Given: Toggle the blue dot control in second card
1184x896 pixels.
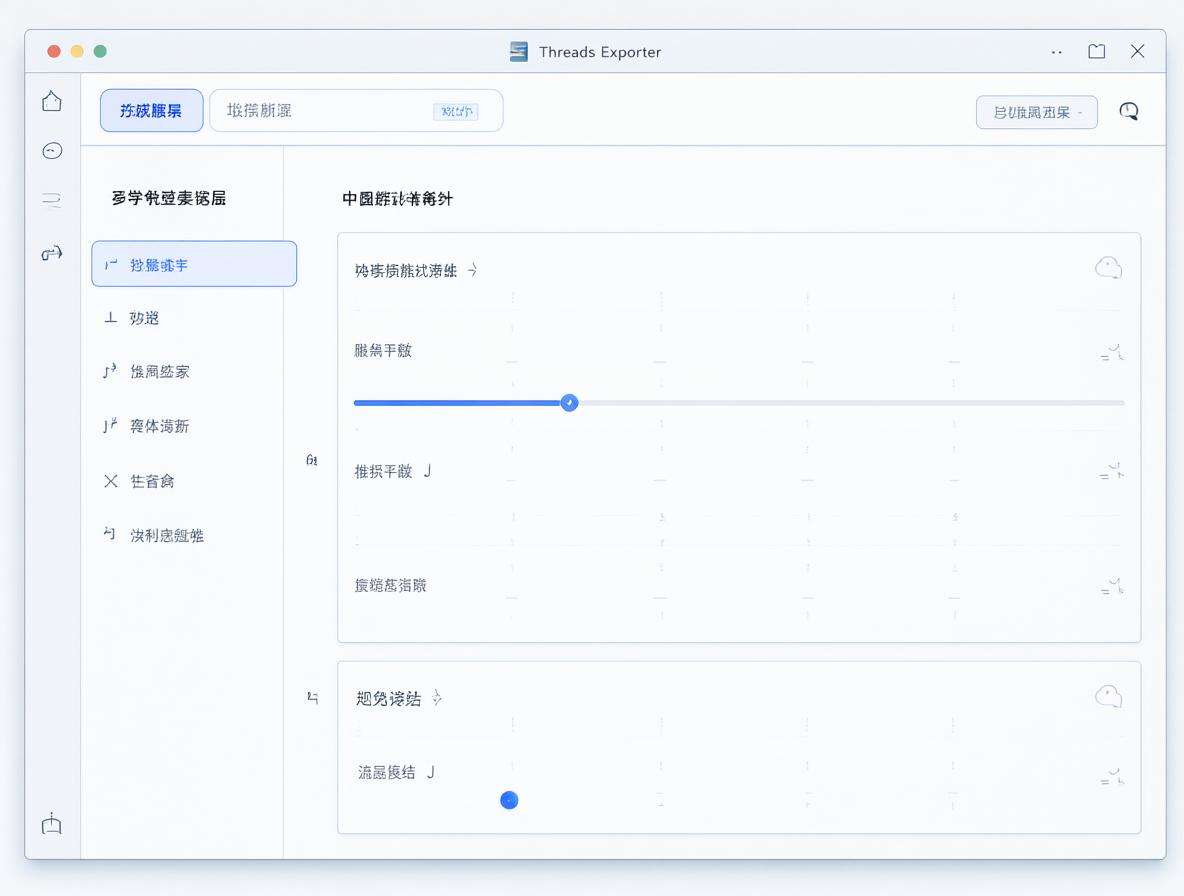Looking at the screenshot, I should [509, 800].
